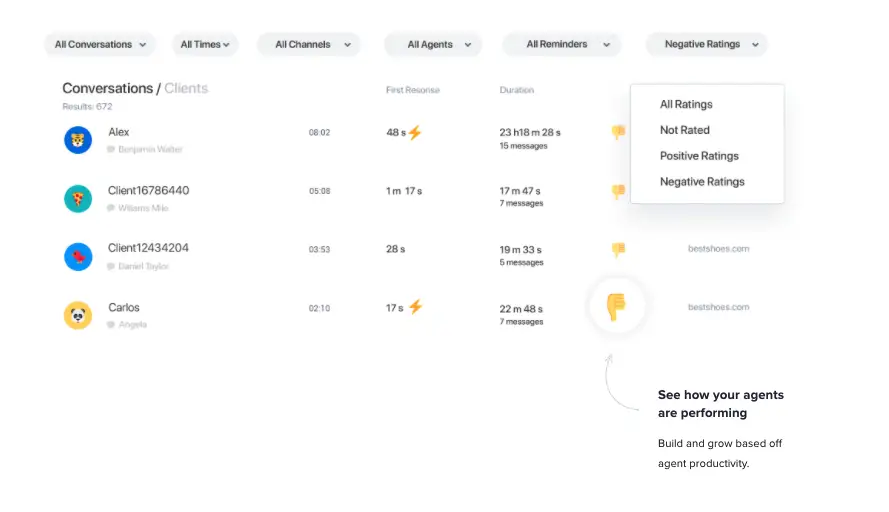Collapse the Negative Ratings filter dropdown
Screen dimensions: 889x512
tap(707, 45)
